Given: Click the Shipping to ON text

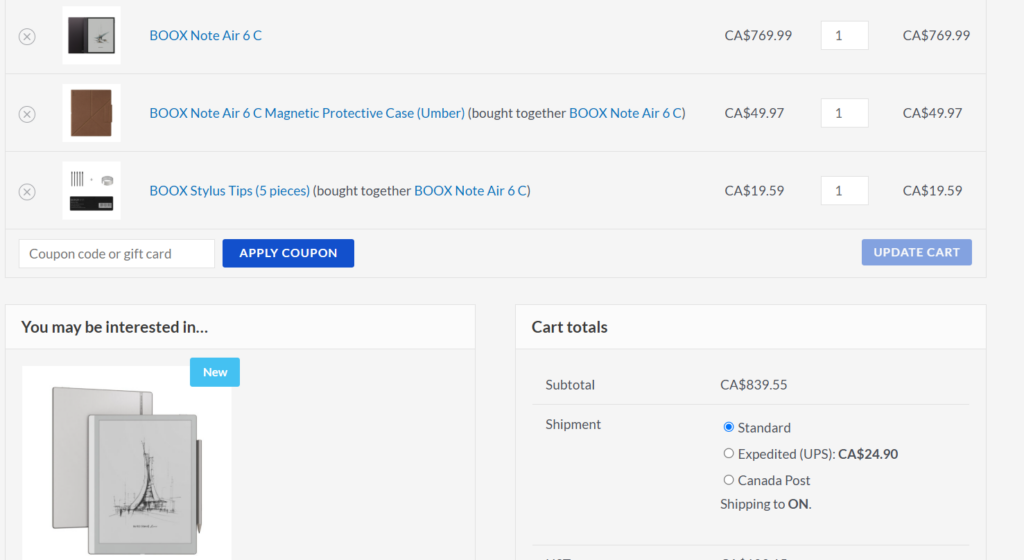Looking at the screenshot, I should pyautogui.click(x=765, y=504).
